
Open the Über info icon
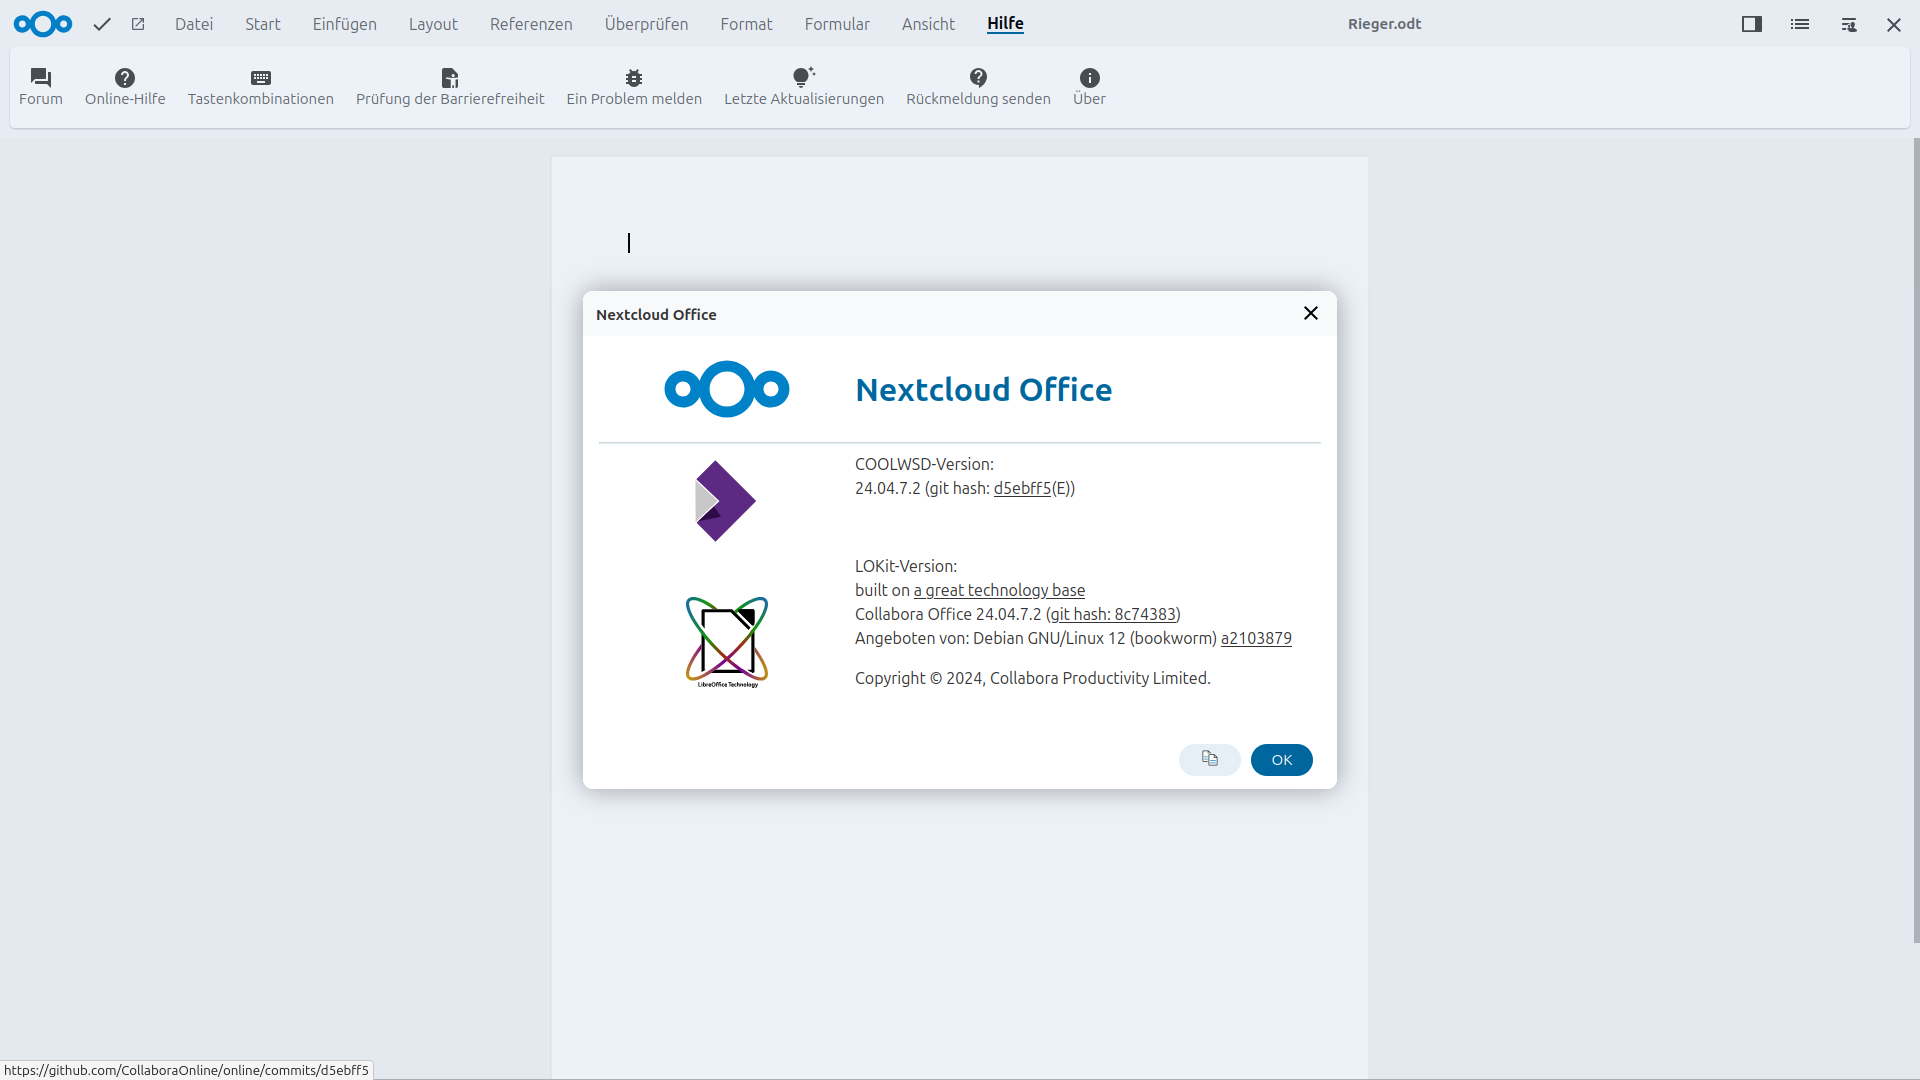tap(1089, 87)
